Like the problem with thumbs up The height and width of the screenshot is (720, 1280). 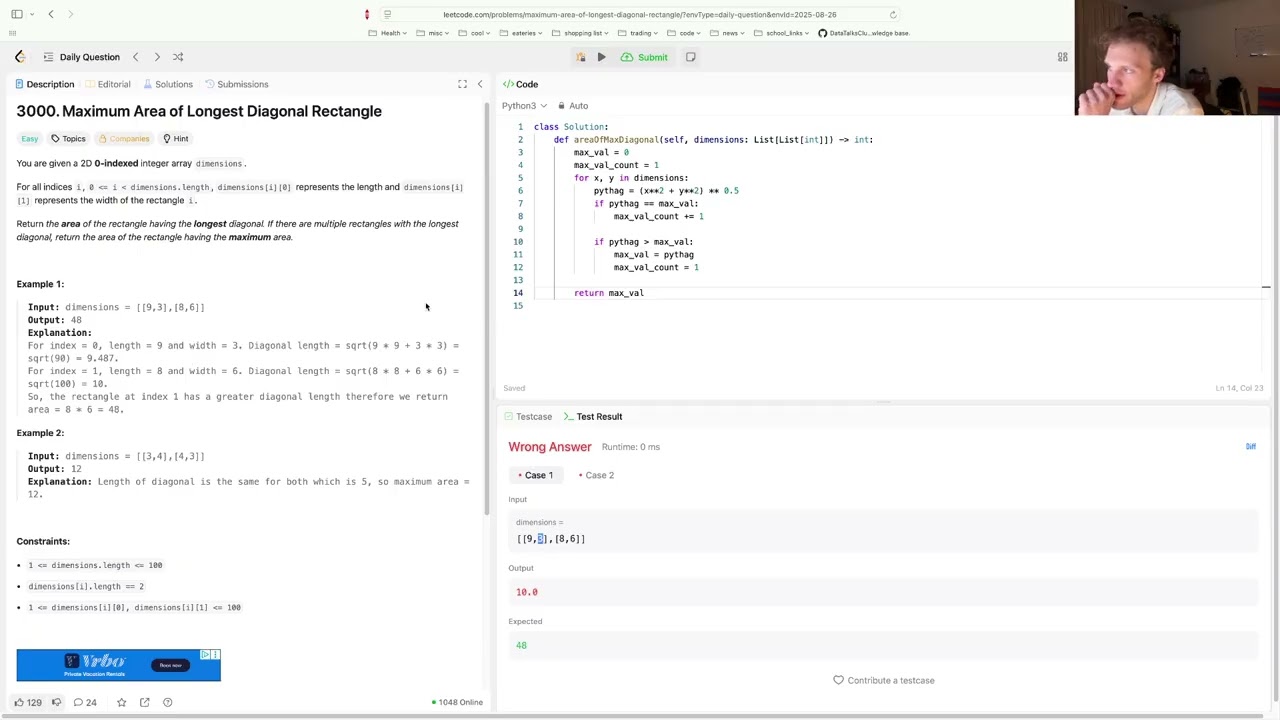27,702
